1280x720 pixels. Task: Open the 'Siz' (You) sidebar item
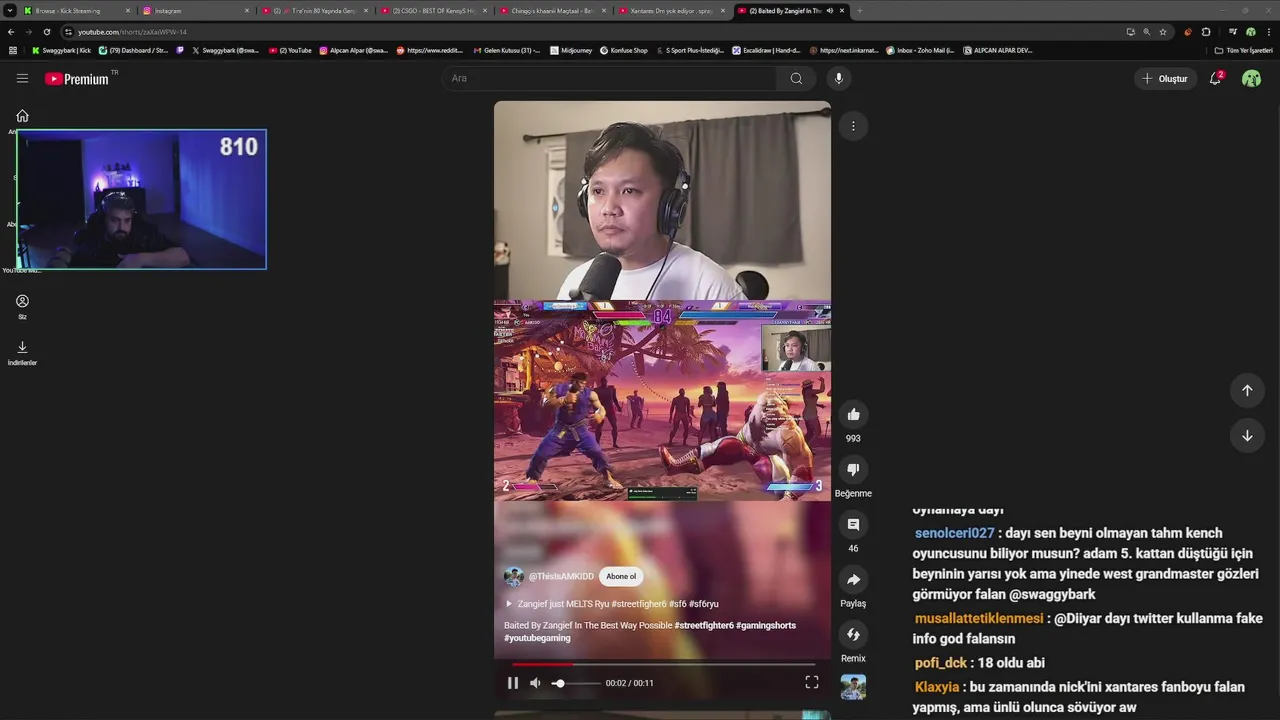(22, 306)
